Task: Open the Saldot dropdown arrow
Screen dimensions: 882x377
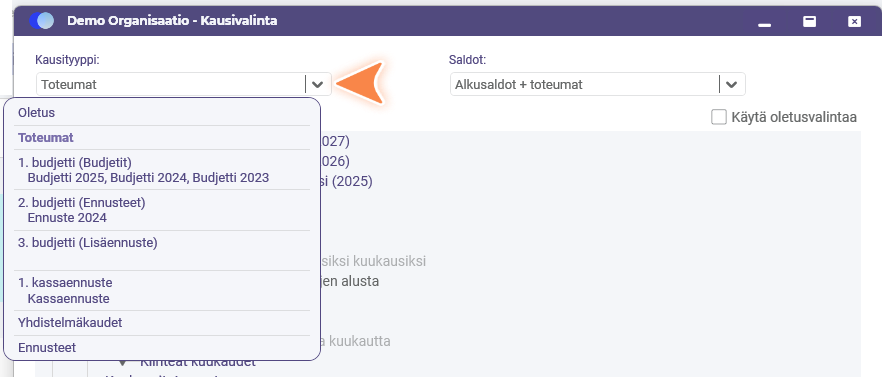Action: [732, 84]
